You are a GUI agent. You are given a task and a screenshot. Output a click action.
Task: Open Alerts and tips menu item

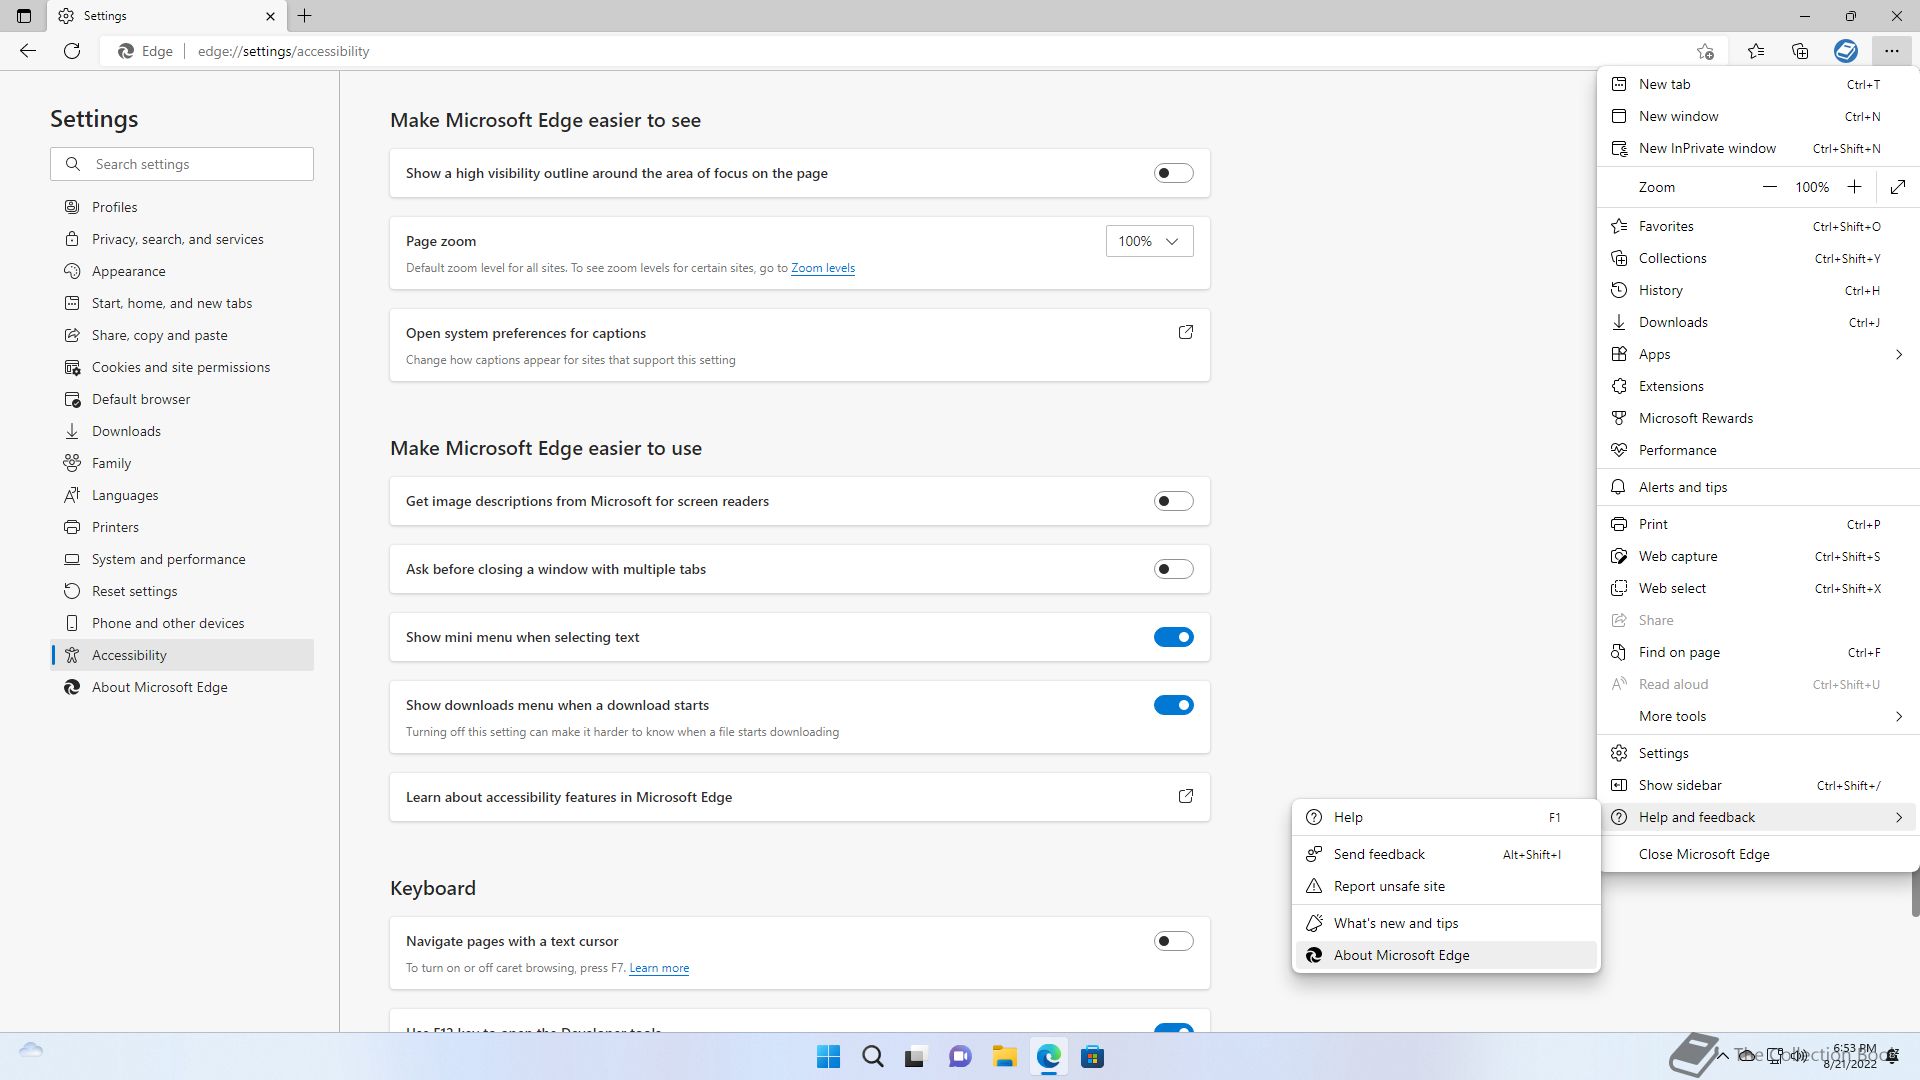[1757, 487]
